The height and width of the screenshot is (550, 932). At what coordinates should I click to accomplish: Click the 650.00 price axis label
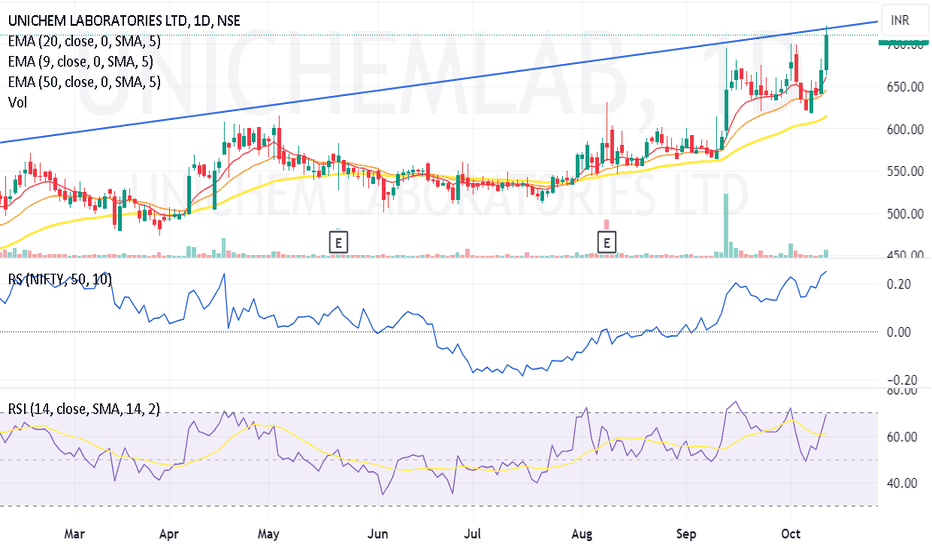[905, 87]
